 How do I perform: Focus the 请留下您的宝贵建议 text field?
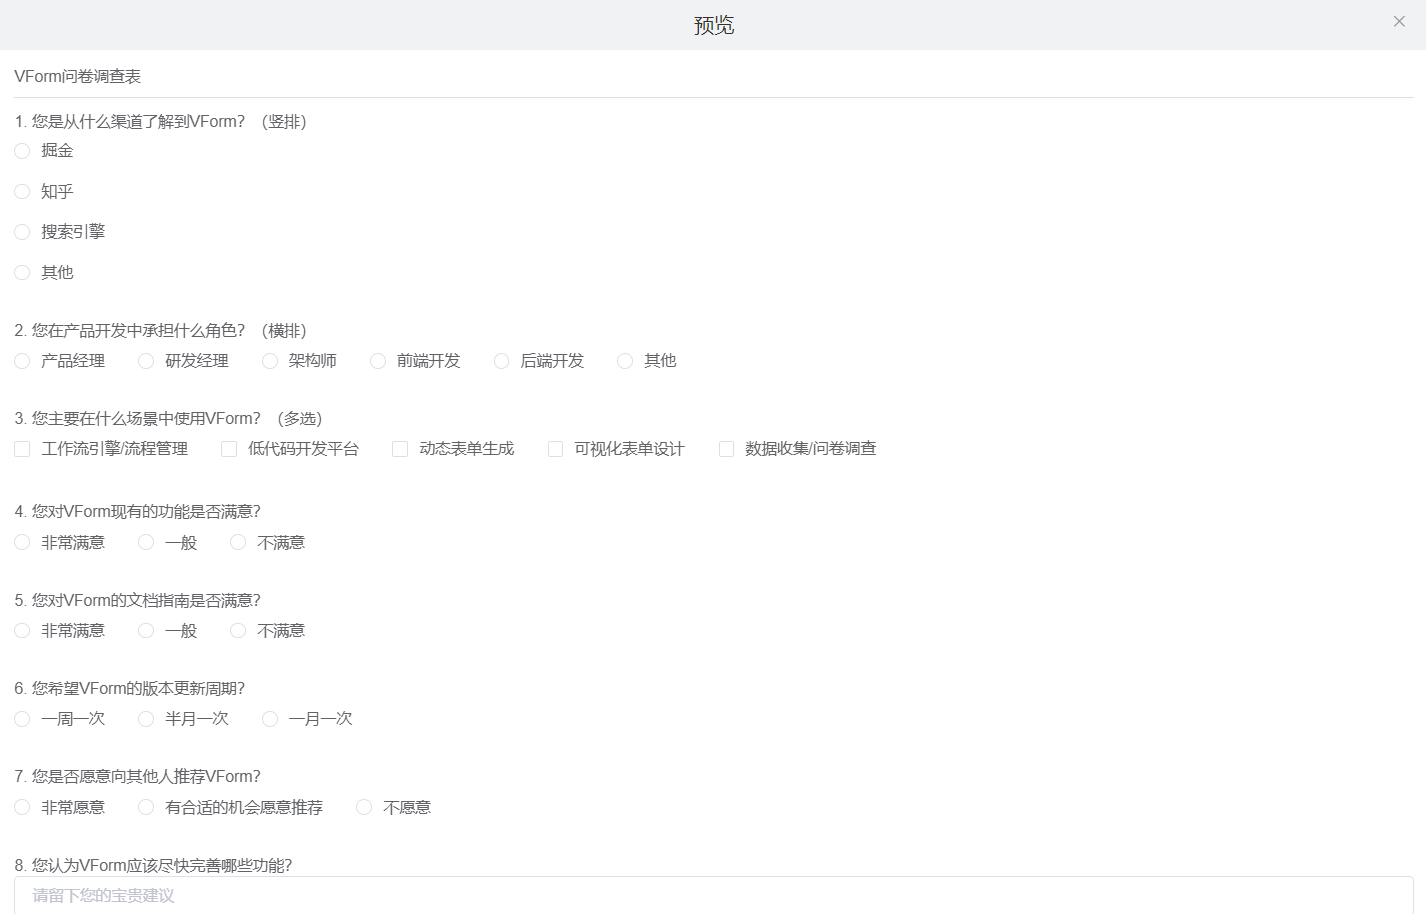click(x=713, y=896)
